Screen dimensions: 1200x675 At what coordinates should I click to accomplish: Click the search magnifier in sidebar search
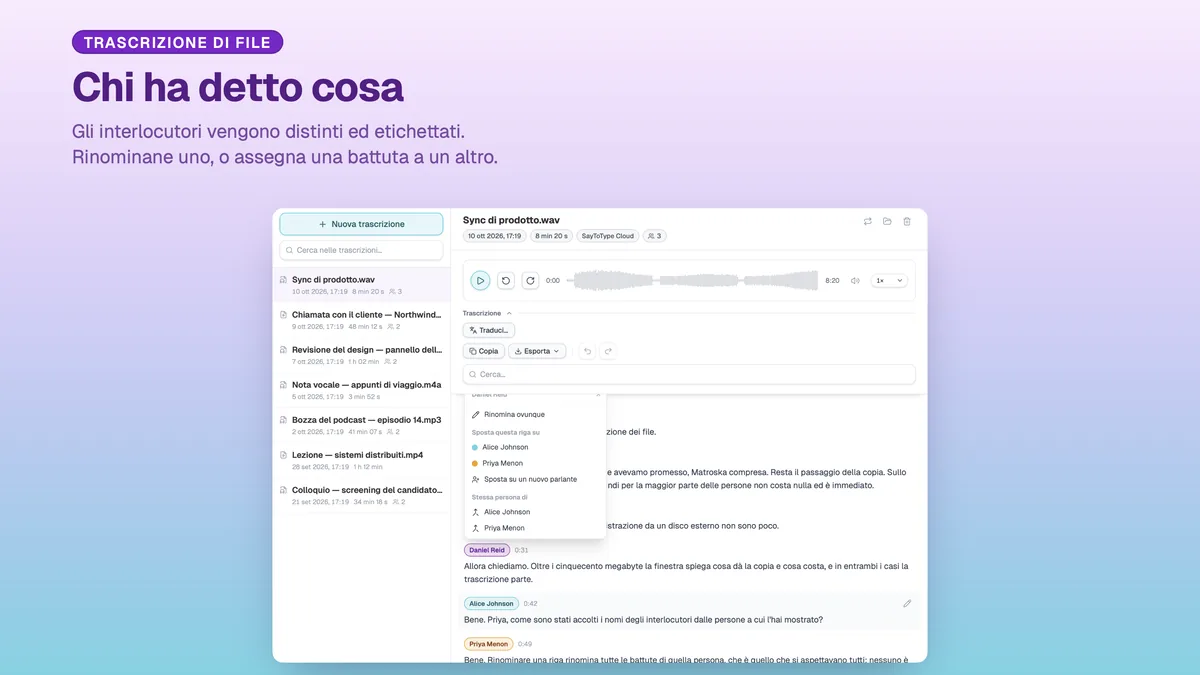coord(290,250)
